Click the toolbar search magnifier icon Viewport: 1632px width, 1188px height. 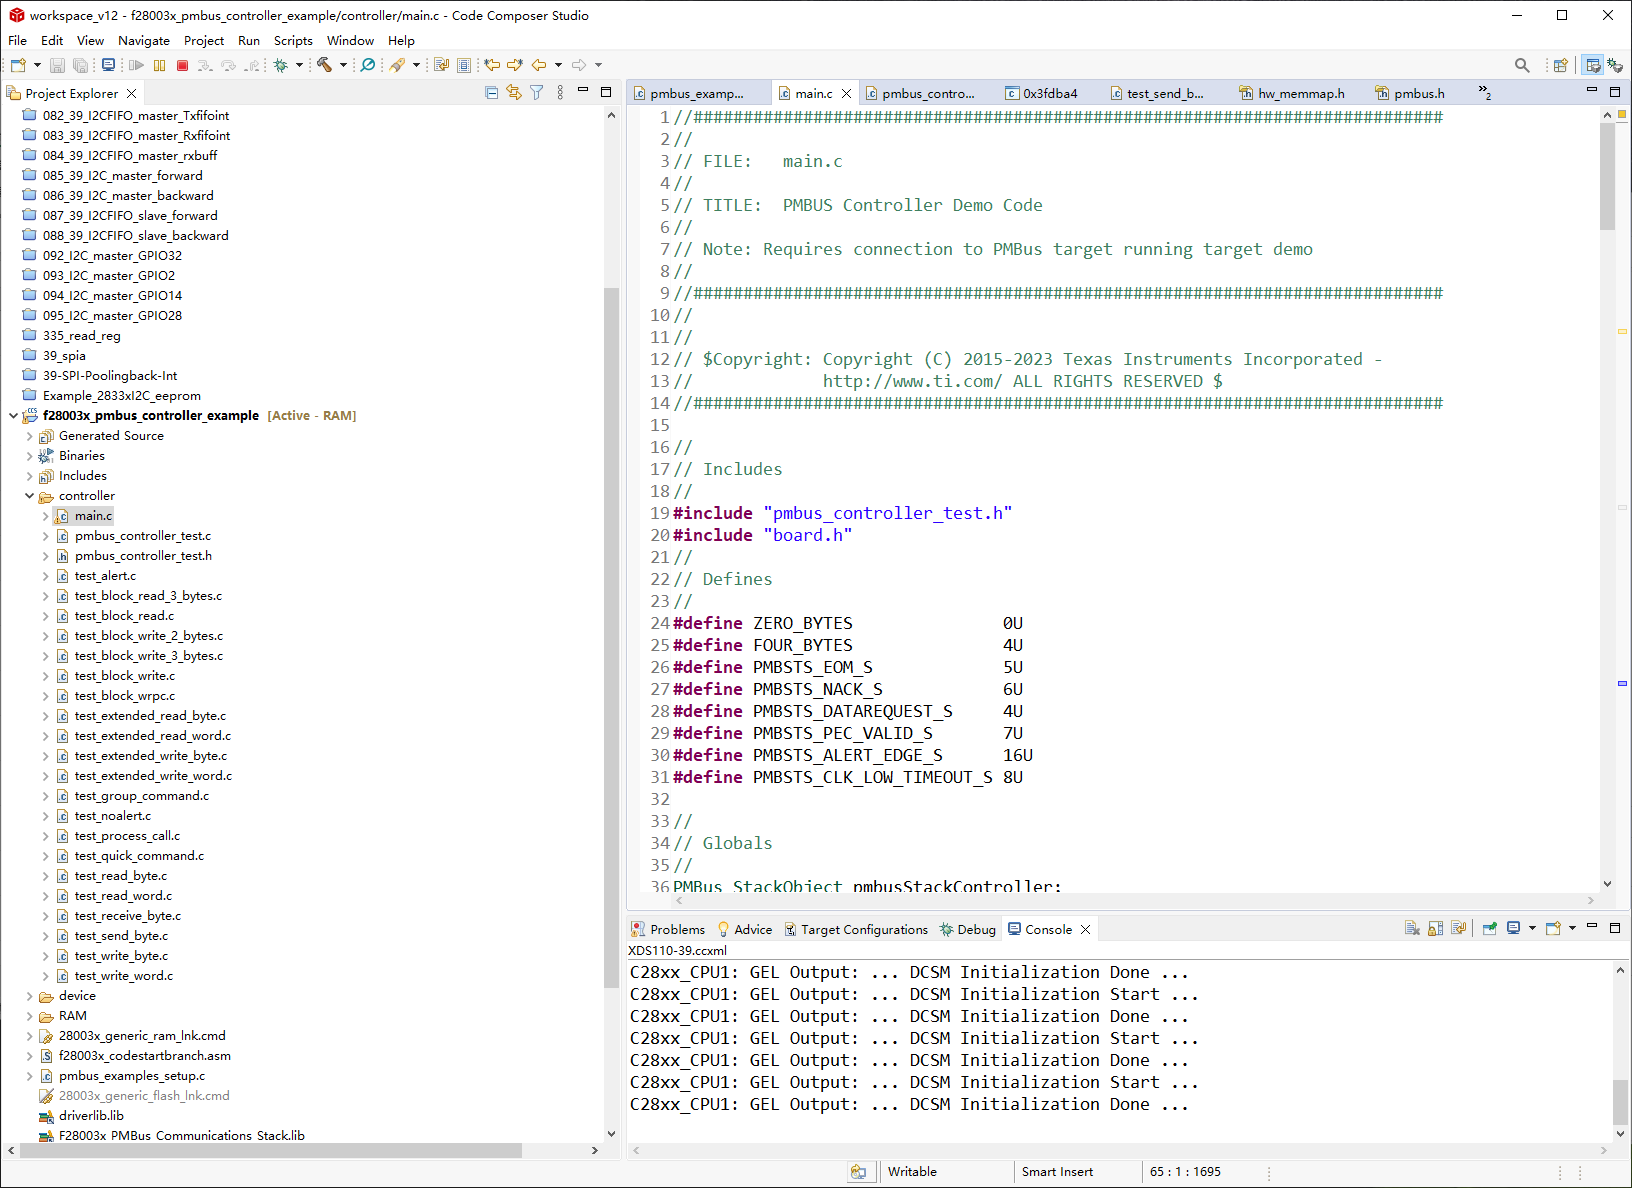click(x=1521, y=65)
